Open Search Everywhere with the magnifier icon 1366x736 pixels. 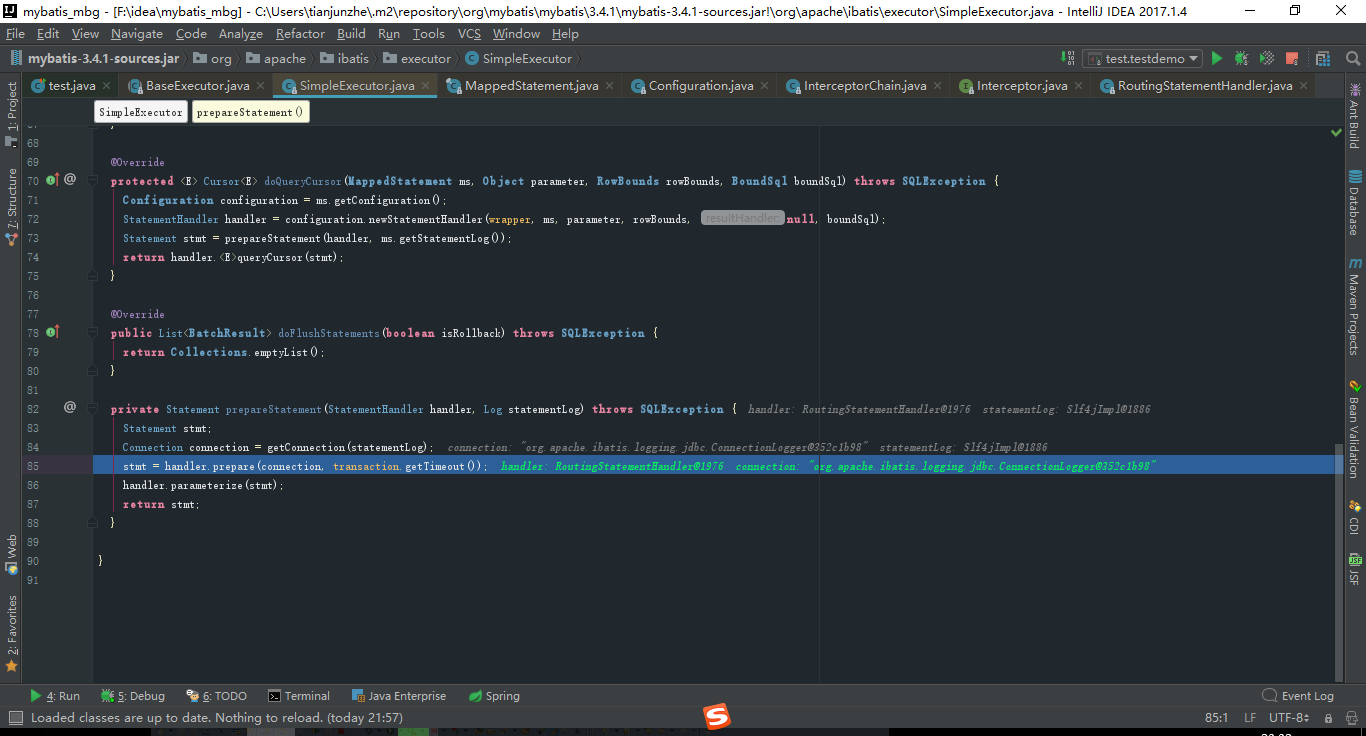pos(1352,58)
